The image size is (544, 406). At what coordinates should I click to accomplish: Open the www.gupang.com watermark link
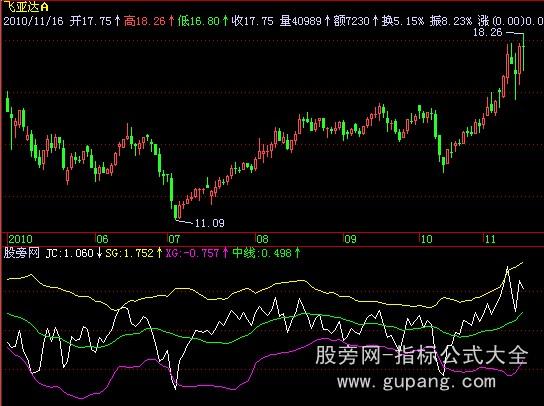[417, 382]
